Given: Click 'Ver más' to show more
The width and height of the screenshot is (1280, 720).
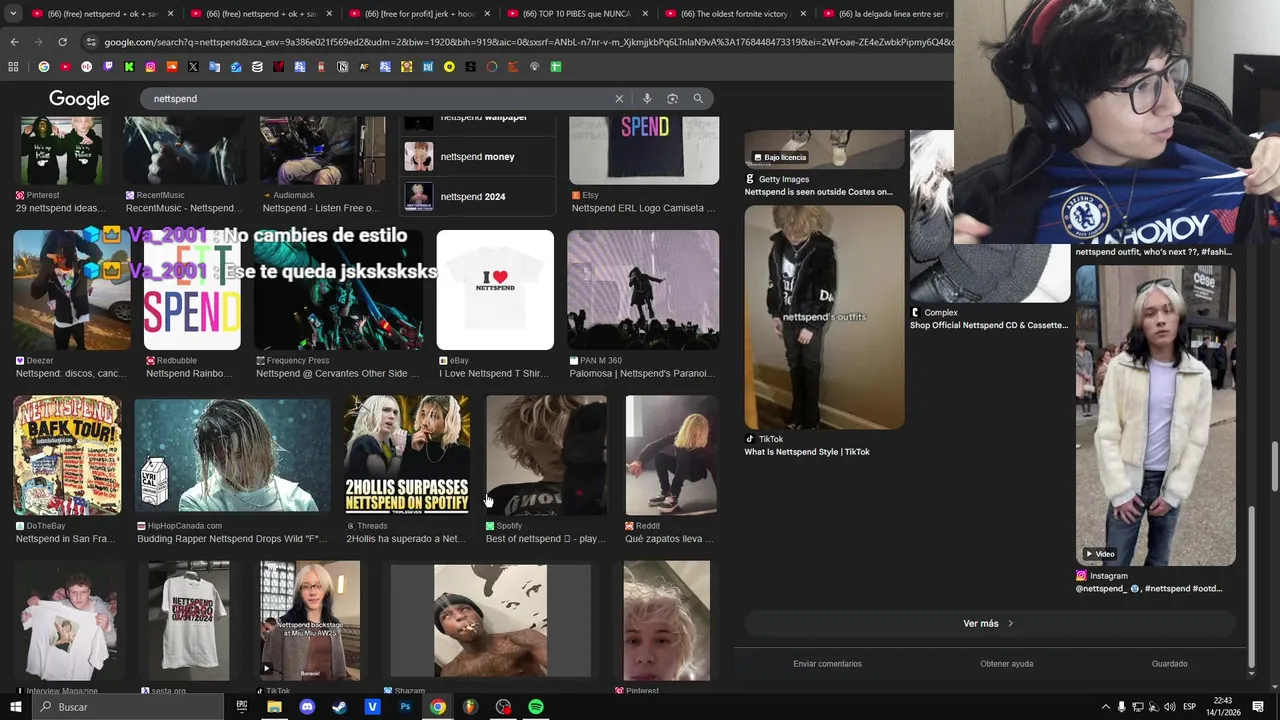Looking at the screenshot, I should pos(989,623).
